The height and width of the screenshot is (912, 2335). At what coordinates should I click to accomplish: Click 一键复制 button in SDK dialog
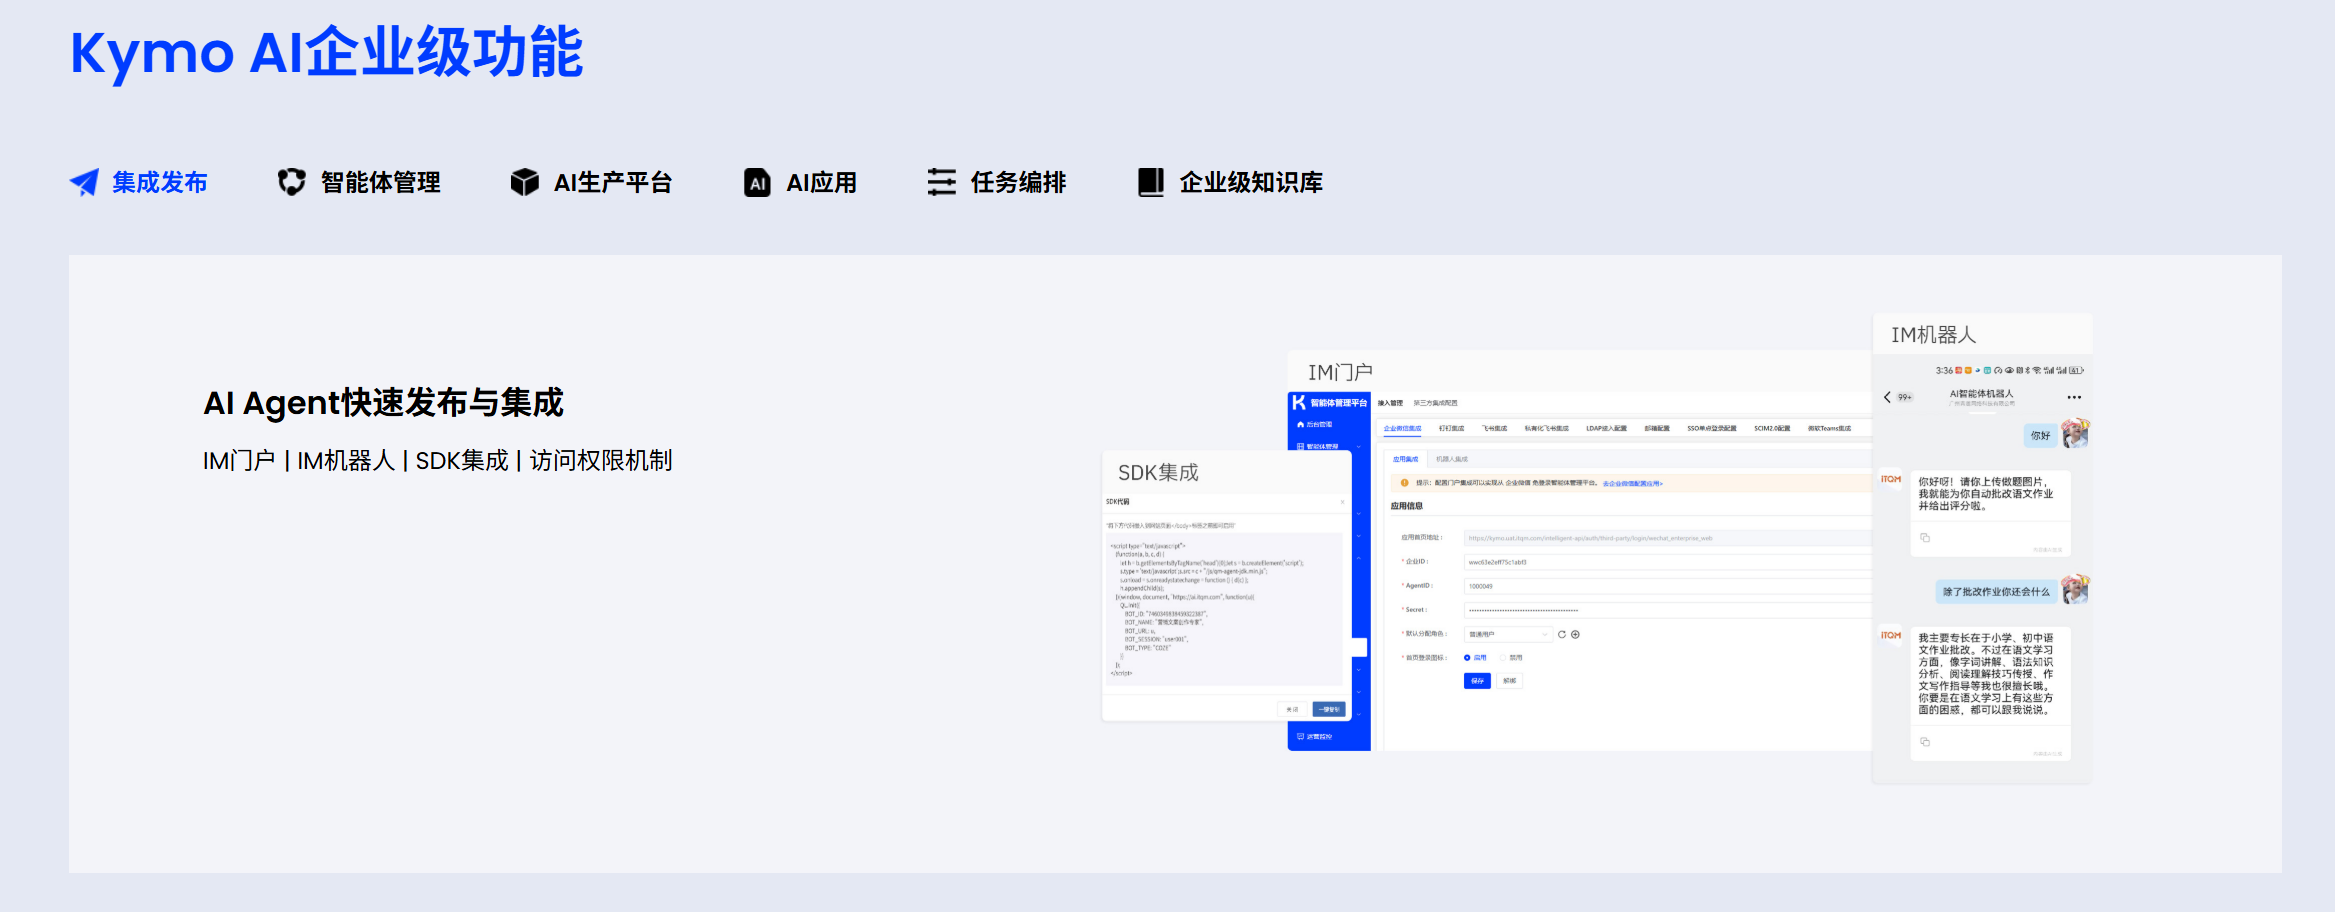click(1329, 709)
